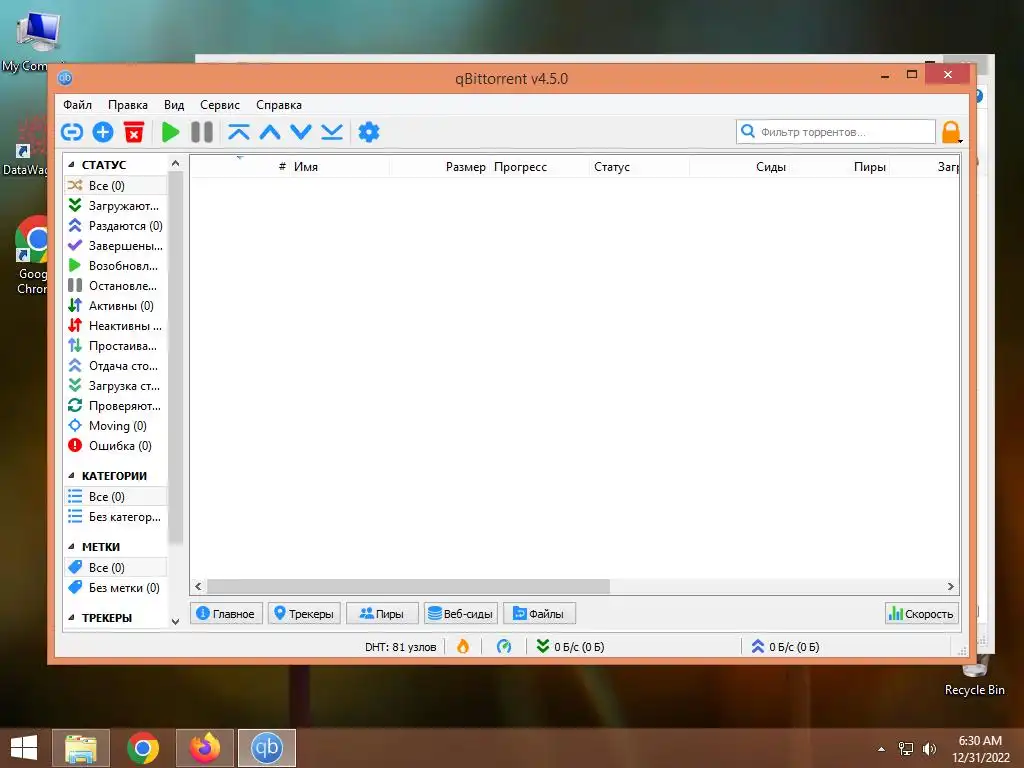Image resolution: width=1024 pixels, height=768 pixels.
Task: Move torrent down in queue icon
Action: coord(301,132)
